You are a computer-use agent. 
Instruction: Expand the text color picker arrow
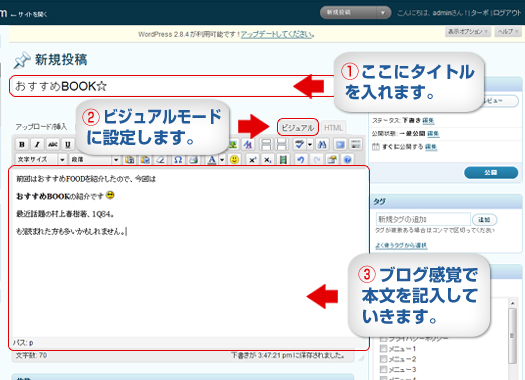click(222, 159)
